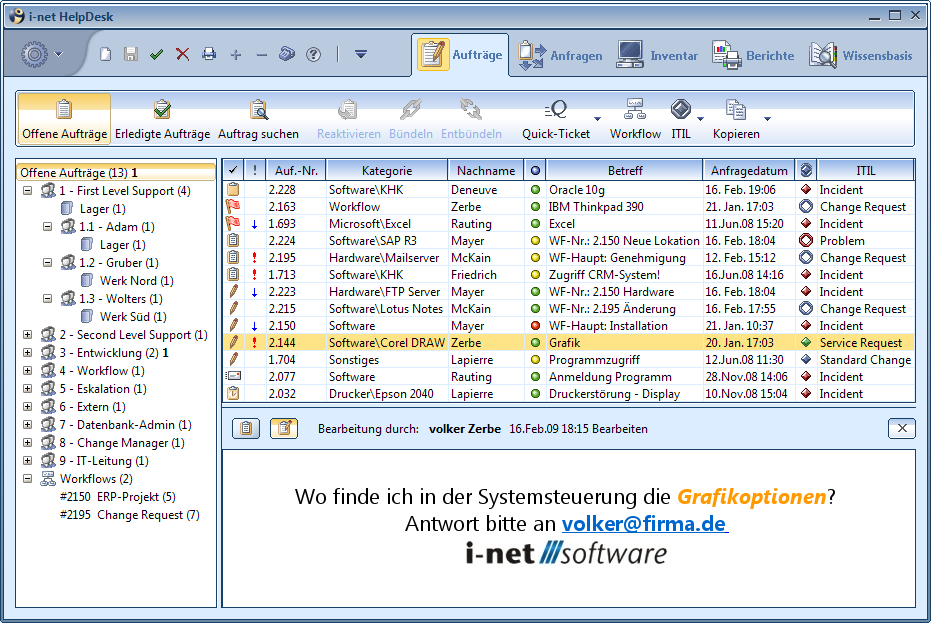Click the plus add icon in toolbar
931x623 pixels.
coord(236,55)
